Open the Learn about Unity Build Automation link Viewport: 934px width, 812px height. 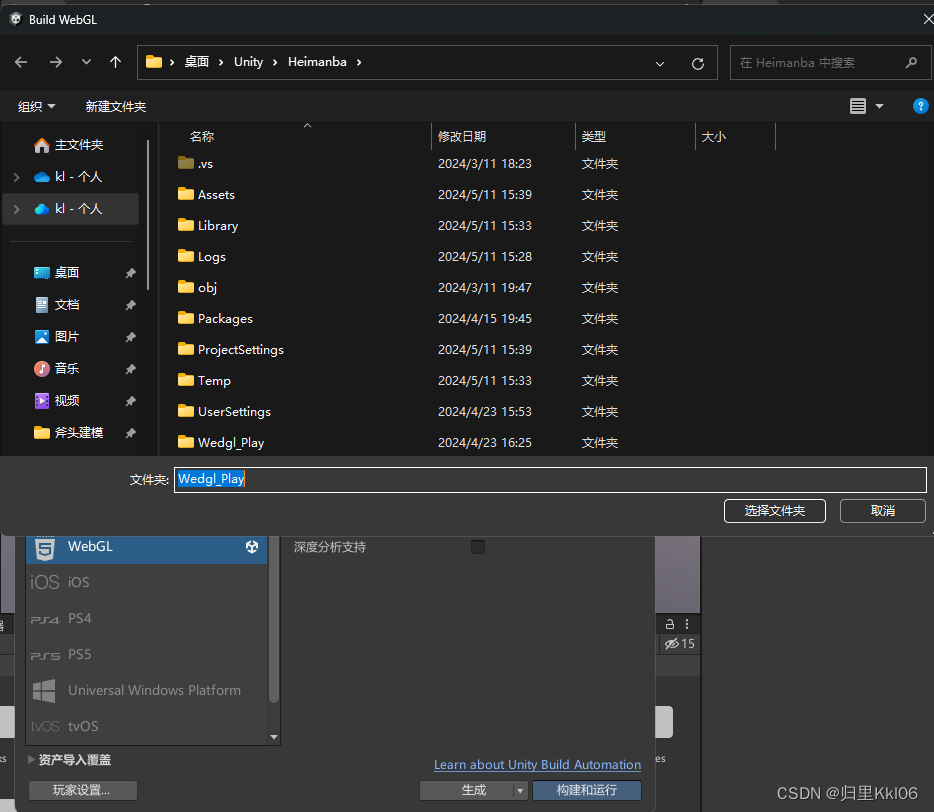pos(537,765)
